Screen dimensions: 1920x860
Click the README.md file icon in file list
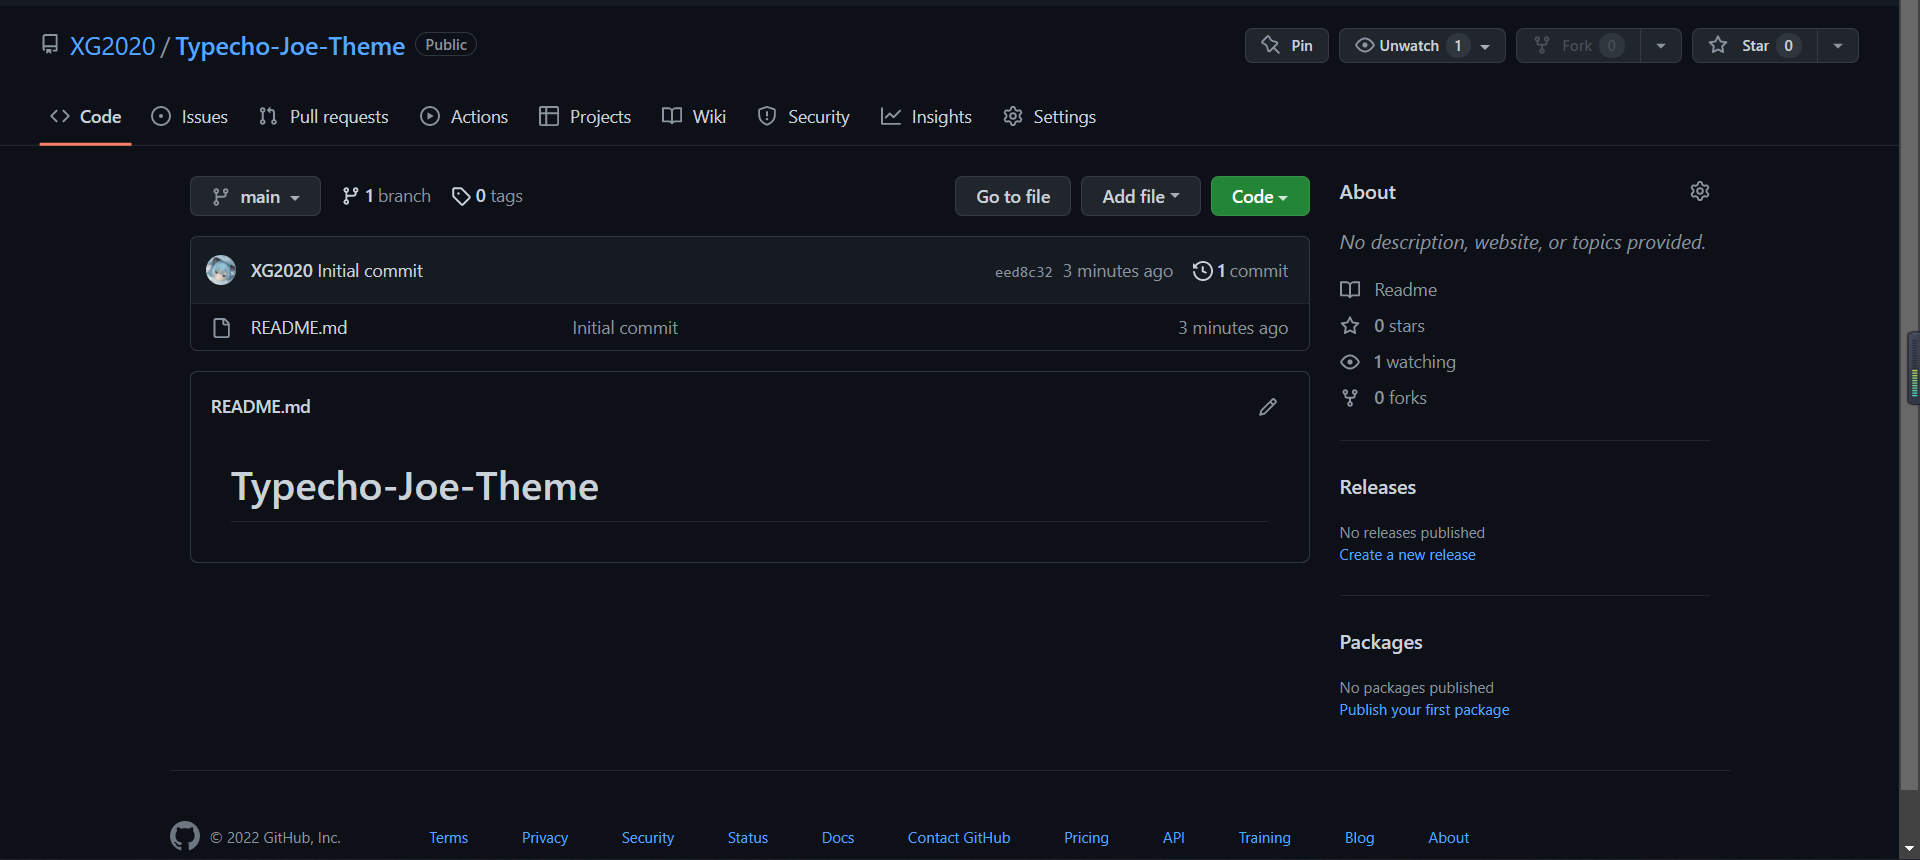pos(222,328)
